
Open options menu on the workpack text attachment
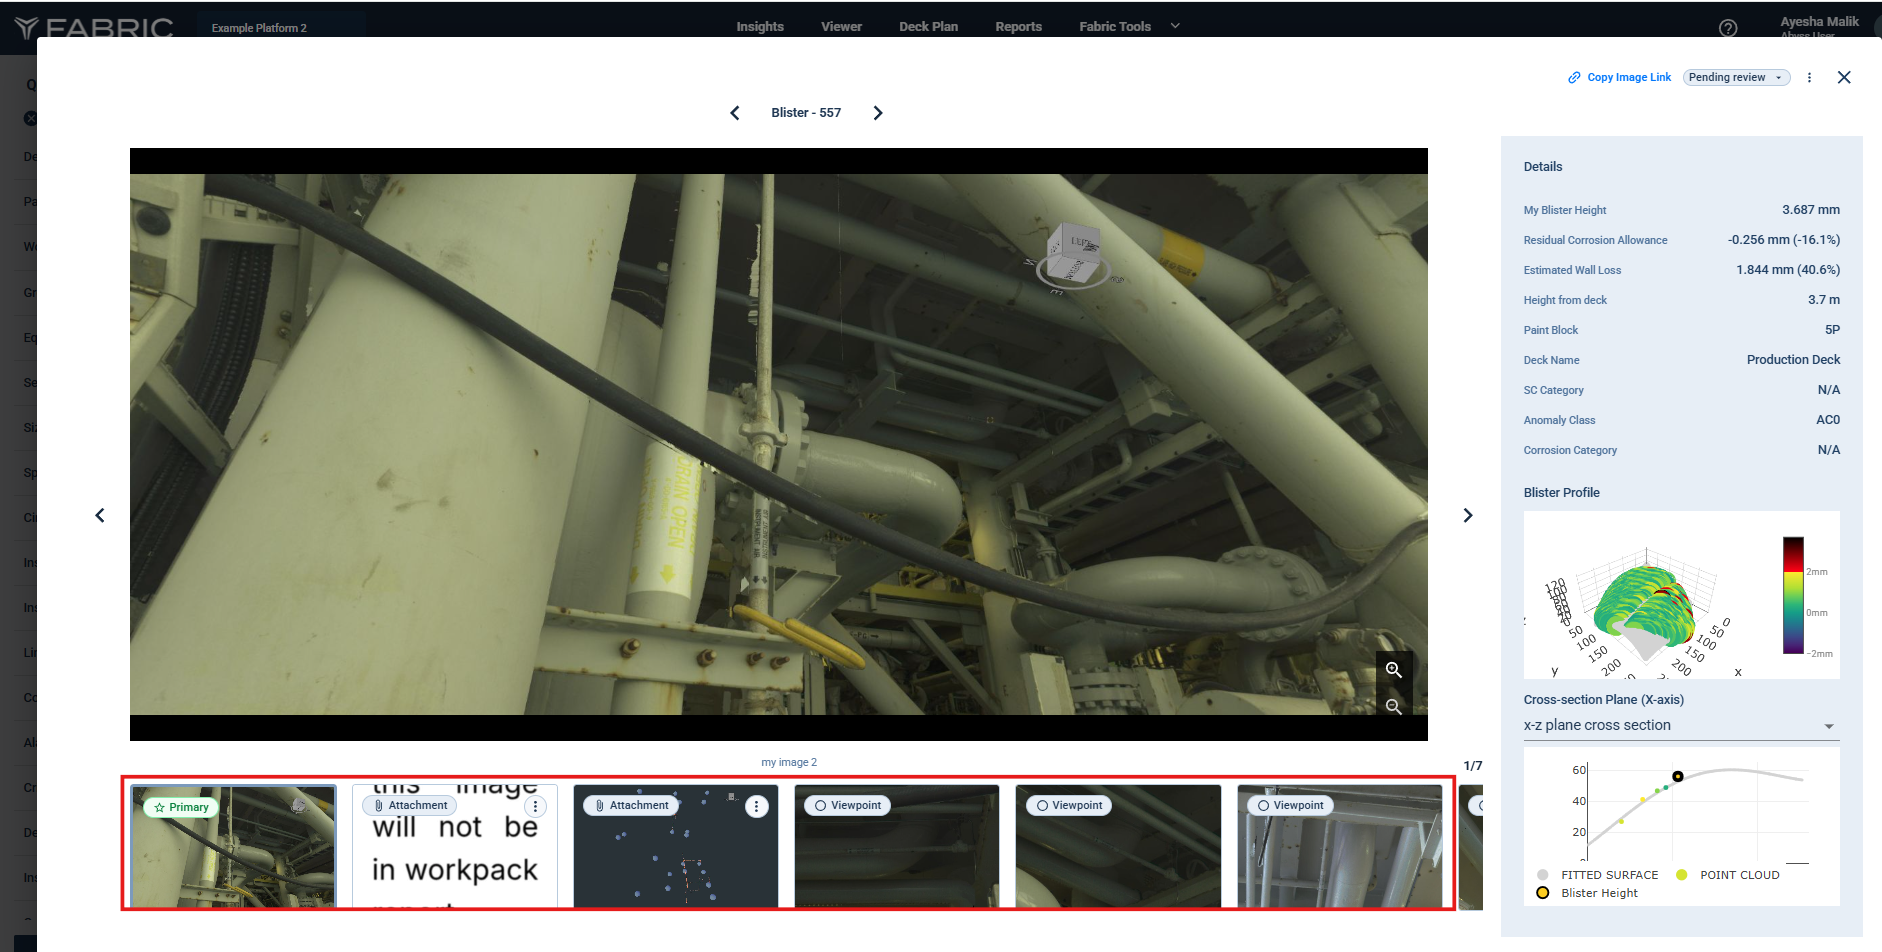click(x=536, y=806)
